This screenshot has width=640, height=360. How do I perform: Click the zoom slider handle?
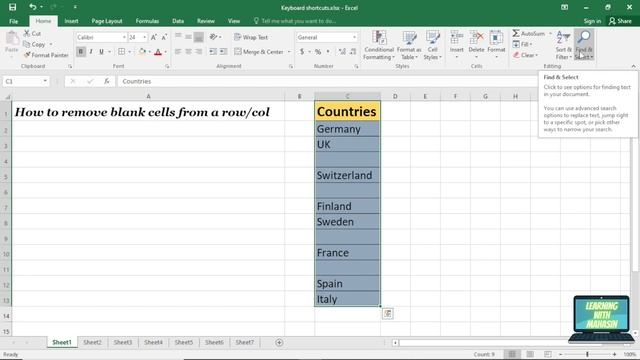click(x=587, y=354)
